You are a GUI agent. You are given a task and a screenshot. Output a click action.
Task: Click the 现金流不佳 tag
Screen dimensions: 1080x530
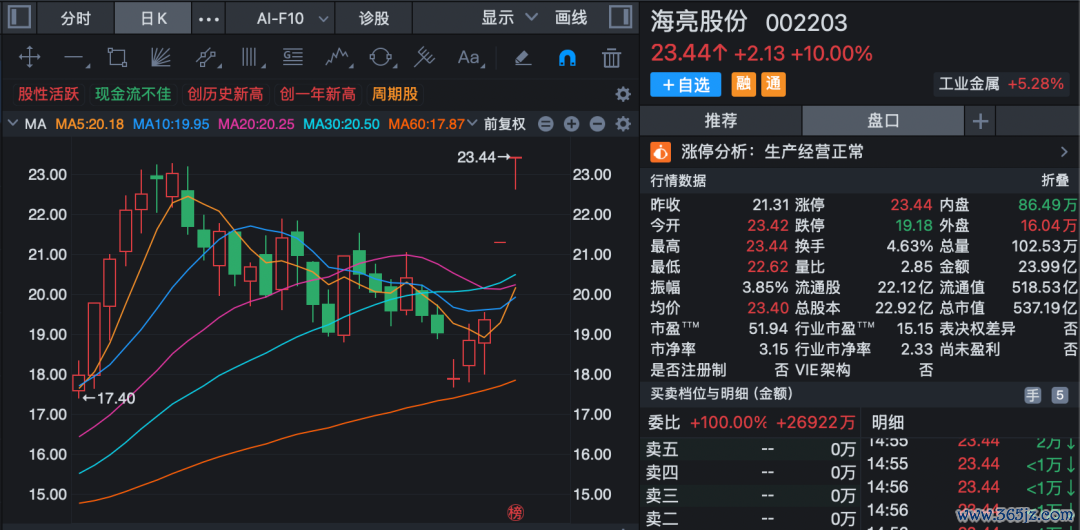(133, 94)
